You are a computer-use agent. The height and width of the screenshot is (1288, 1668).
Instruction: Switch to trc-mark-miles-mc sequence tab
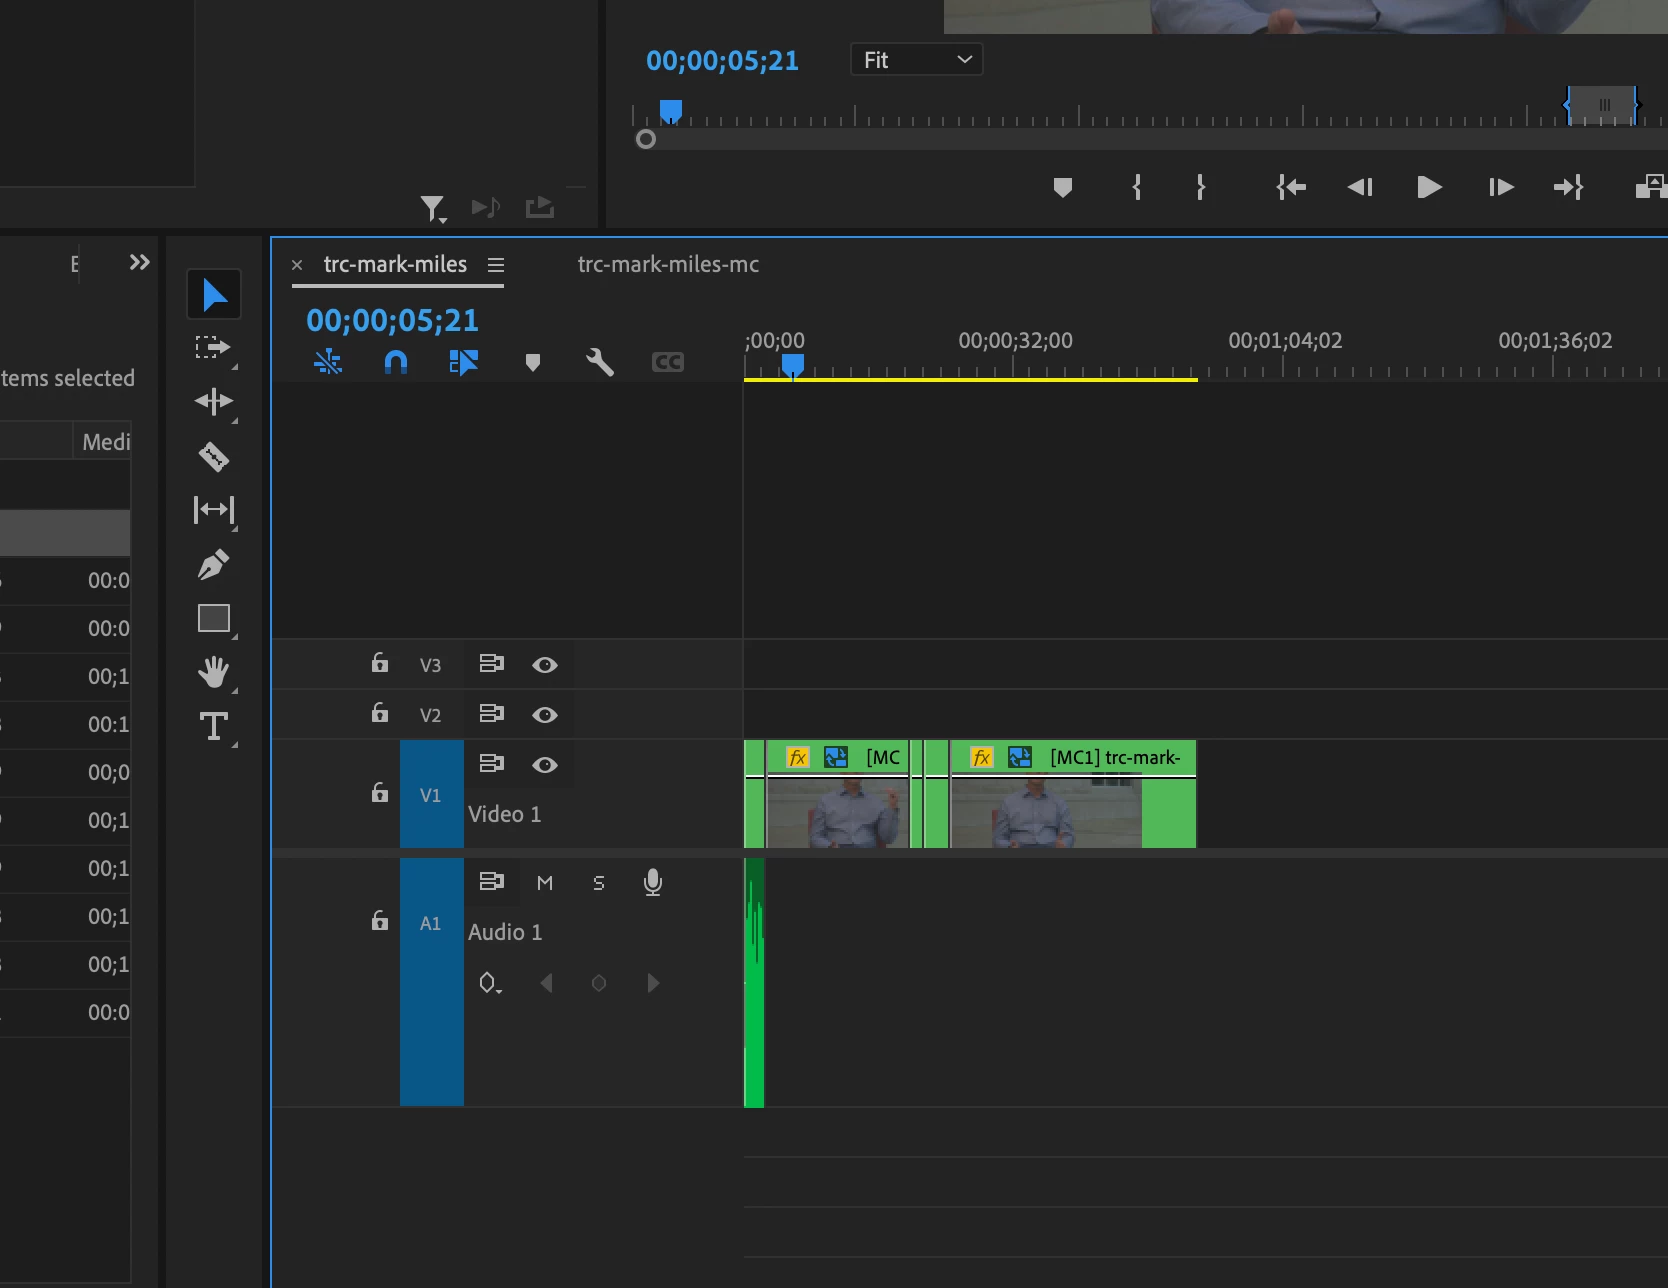pyautogui.click(x=668, y=264)
